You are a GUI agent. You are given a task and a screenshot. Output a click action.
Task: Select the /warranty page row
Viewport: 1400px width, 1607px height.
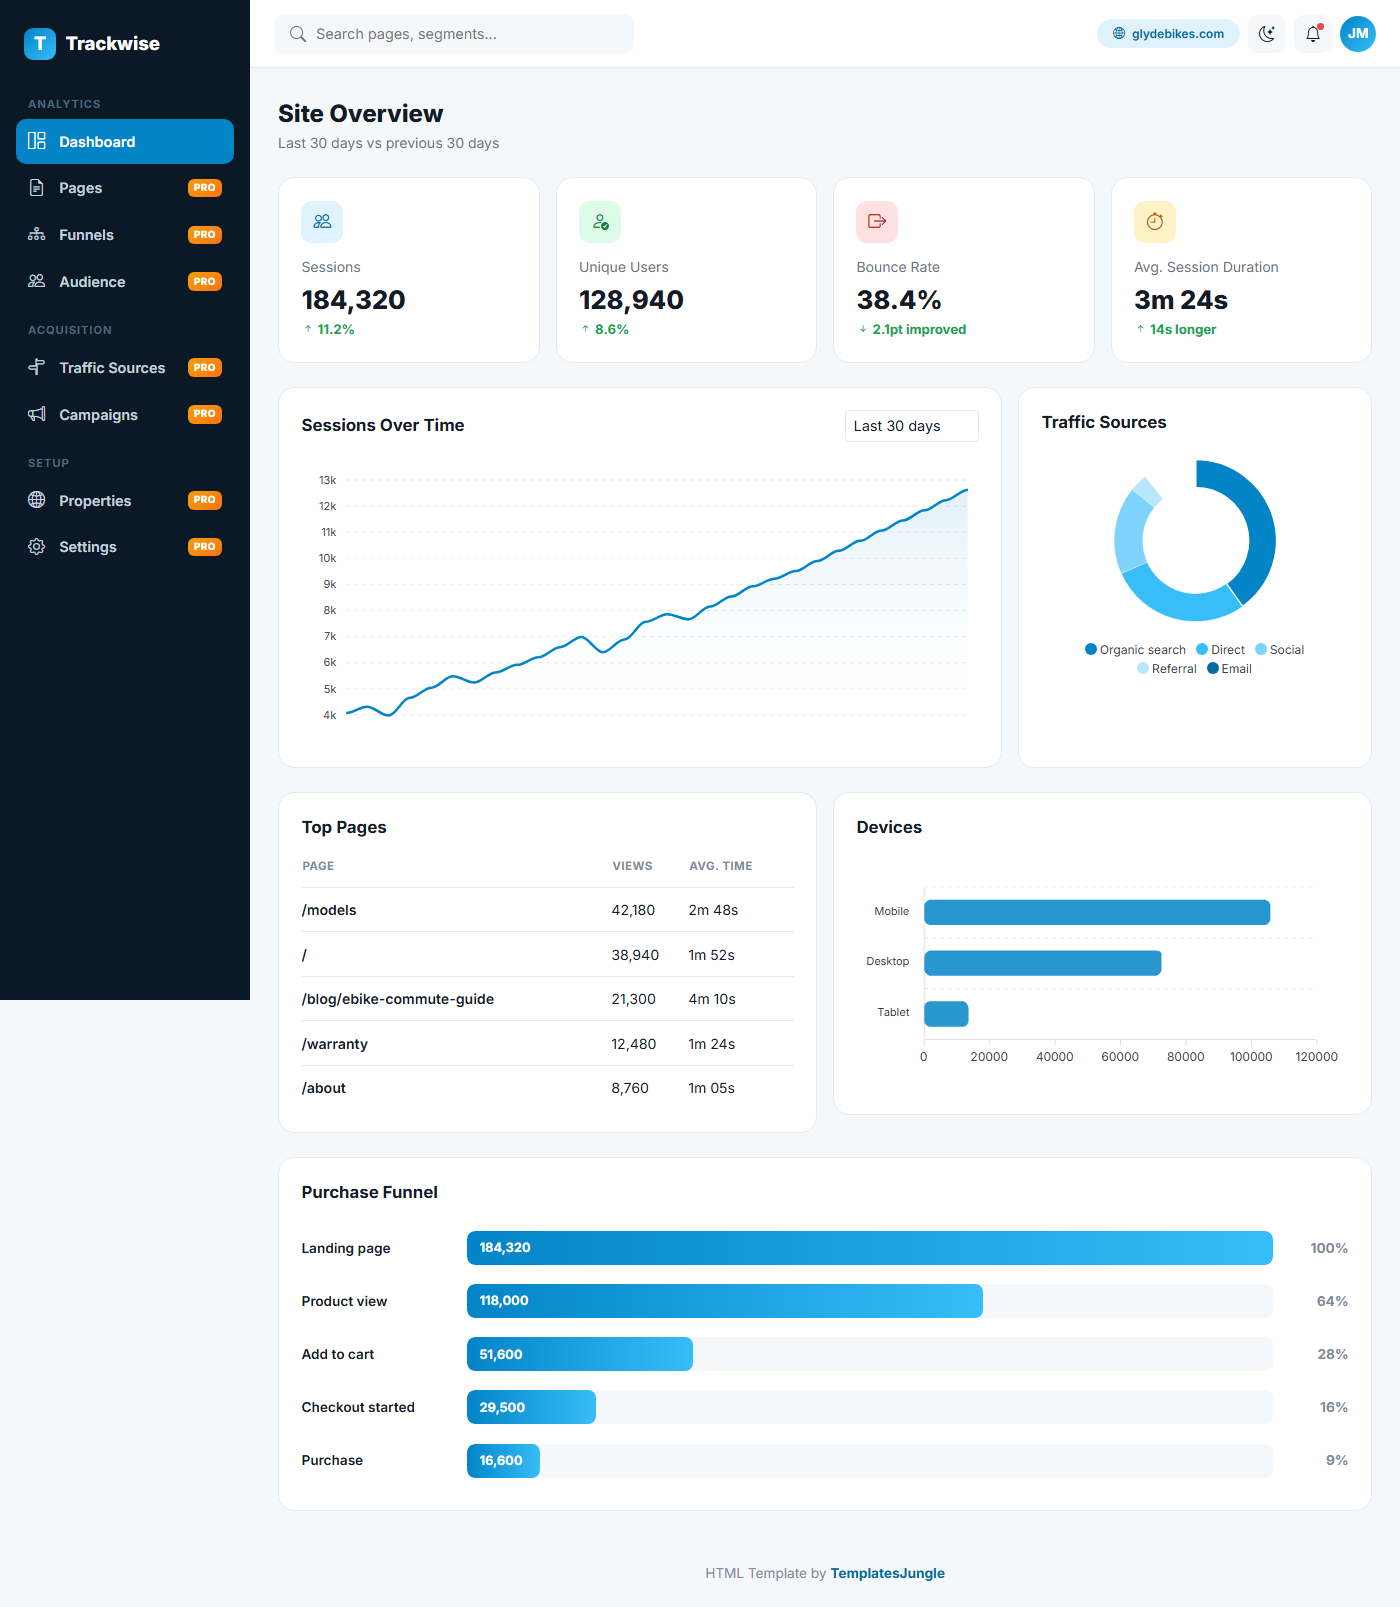click(x=548, y=1044)
